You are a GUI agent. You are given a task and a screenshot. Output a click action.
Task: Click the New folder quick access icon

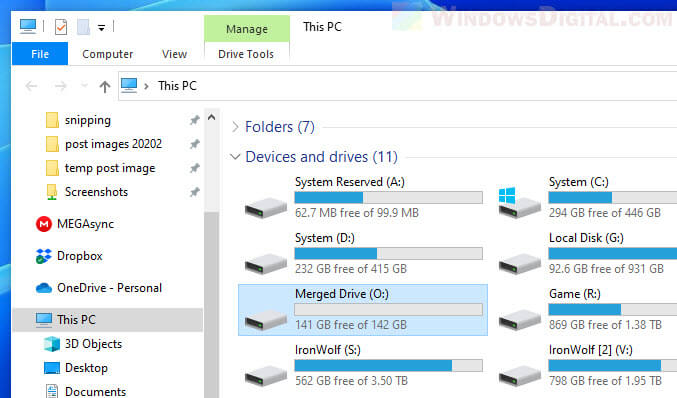tap(83, 27)
